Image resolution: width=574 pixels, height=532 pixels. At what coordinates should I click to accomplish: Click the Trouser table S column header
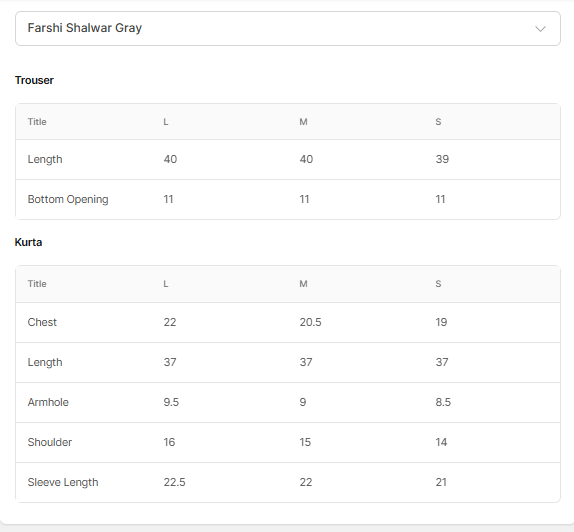[x=438, y=122]
